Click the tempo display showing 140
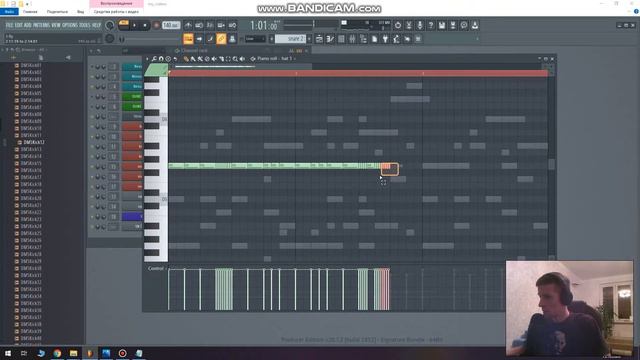The width and height of the screenshot is (640, 360). coord(171,25)
